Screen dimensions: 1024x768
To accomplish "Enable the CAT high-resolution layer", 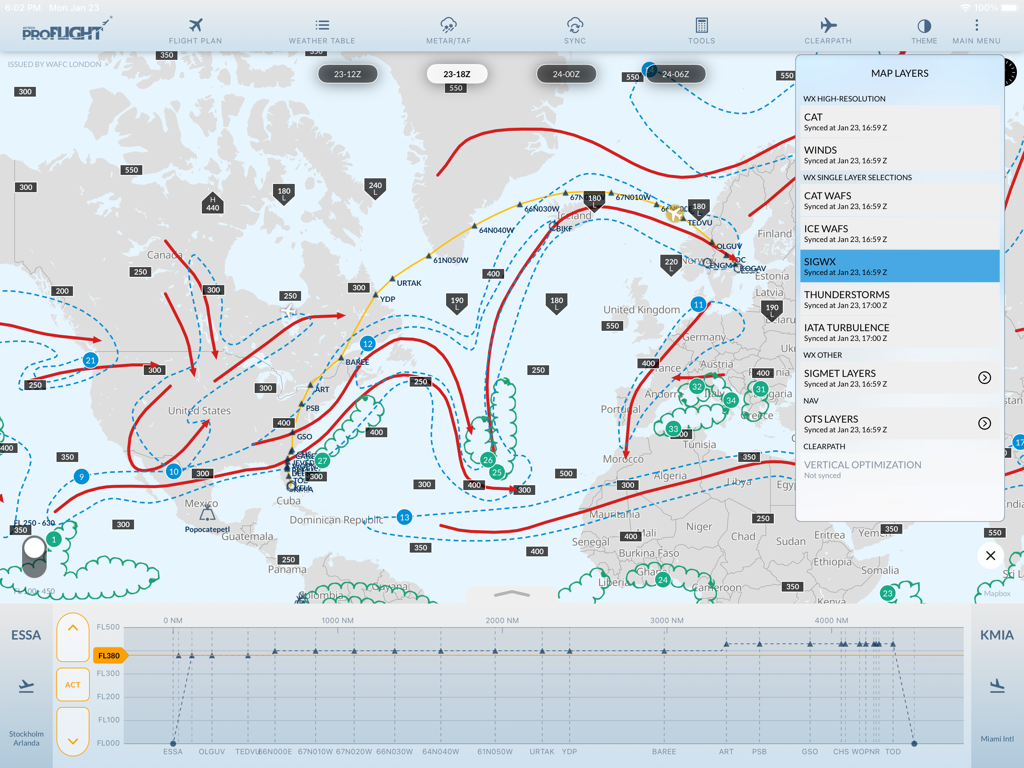I will (x=898, y=120).
